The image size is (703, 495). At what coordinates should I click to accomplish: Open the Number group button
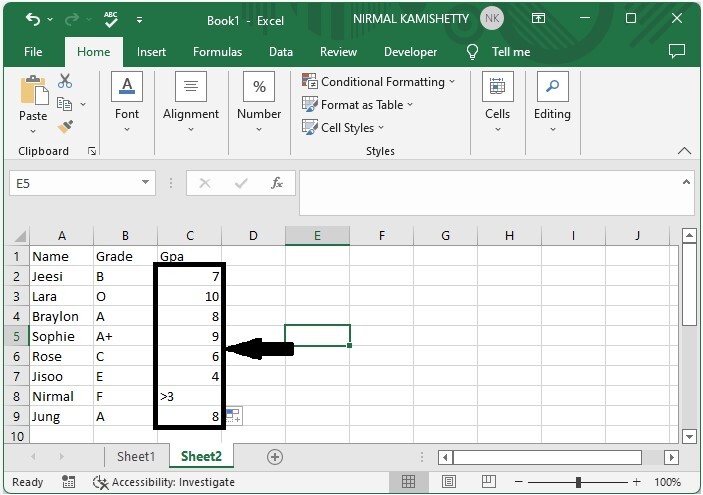[x=259, y=102]
